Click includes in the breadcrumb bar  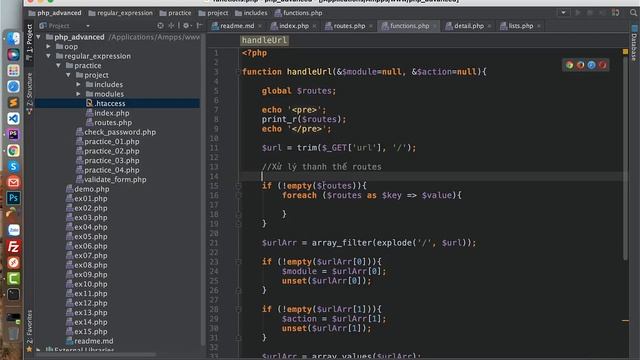251,13
